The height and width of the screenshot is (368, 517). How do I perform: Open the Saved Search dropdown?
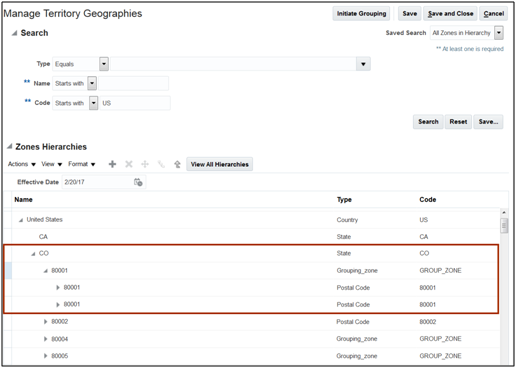click(x=499, y=33)
